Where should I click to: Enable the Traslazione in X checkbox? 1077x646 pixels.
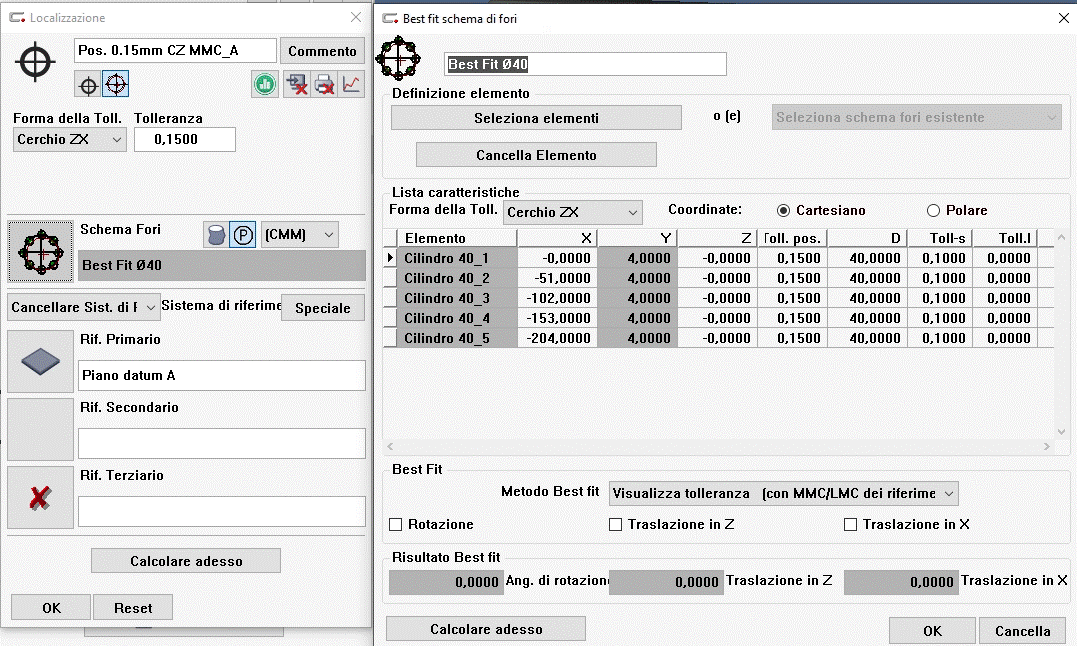pyautogui.click(x=850, y=524)
